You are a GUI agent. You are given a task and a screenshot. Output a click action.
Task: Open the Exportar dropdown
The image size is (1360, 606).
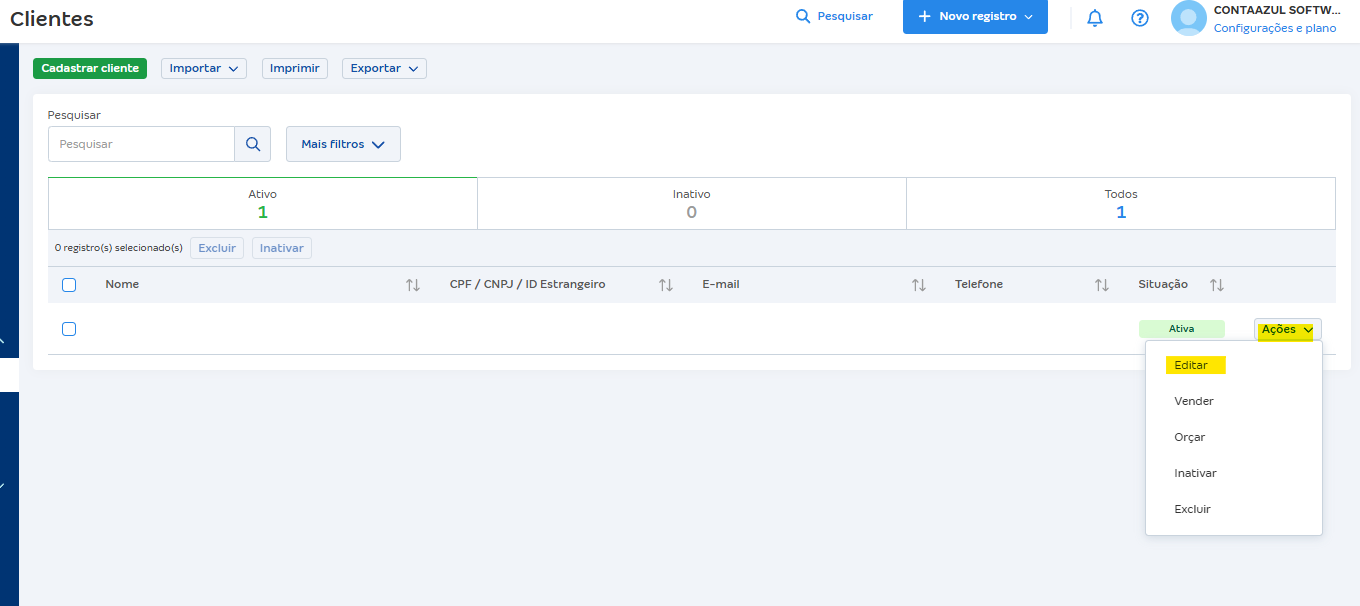[x=384, y=68]
